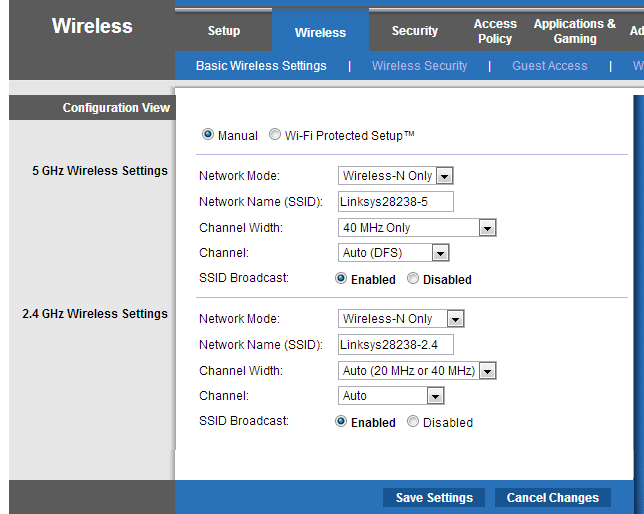Click the 5 GHz SSID name field

click(x=396, y=202)
